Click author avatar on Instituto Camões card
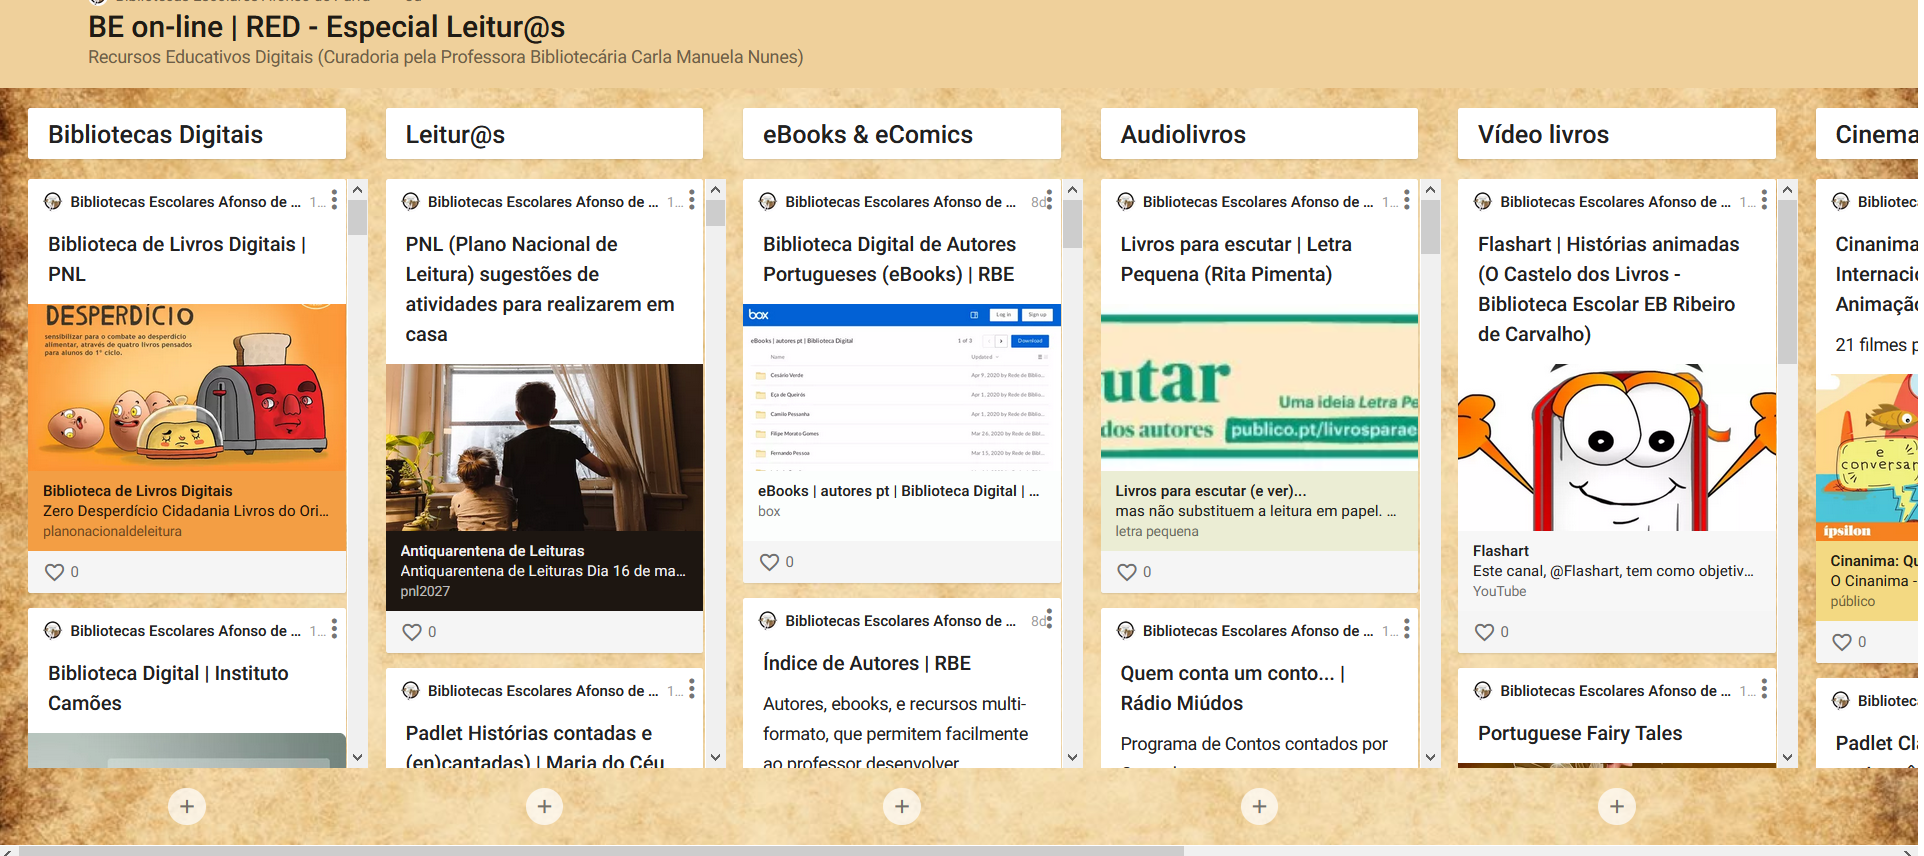Viewport: 1924px width, 856px height. [53, 630]
